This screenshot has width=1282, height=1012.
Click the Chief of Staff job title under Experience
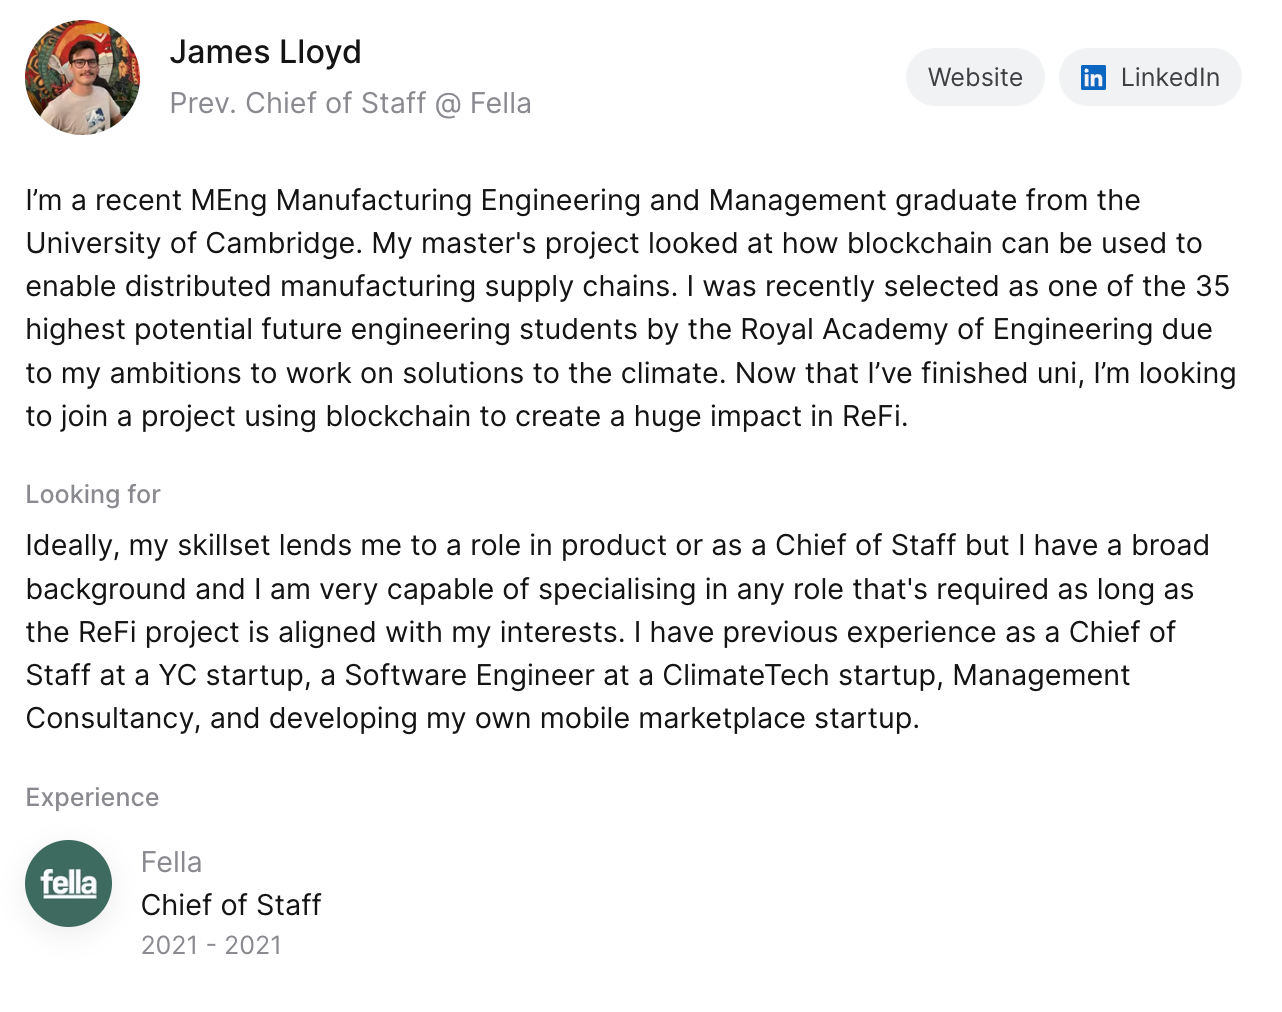click(231, 905)
